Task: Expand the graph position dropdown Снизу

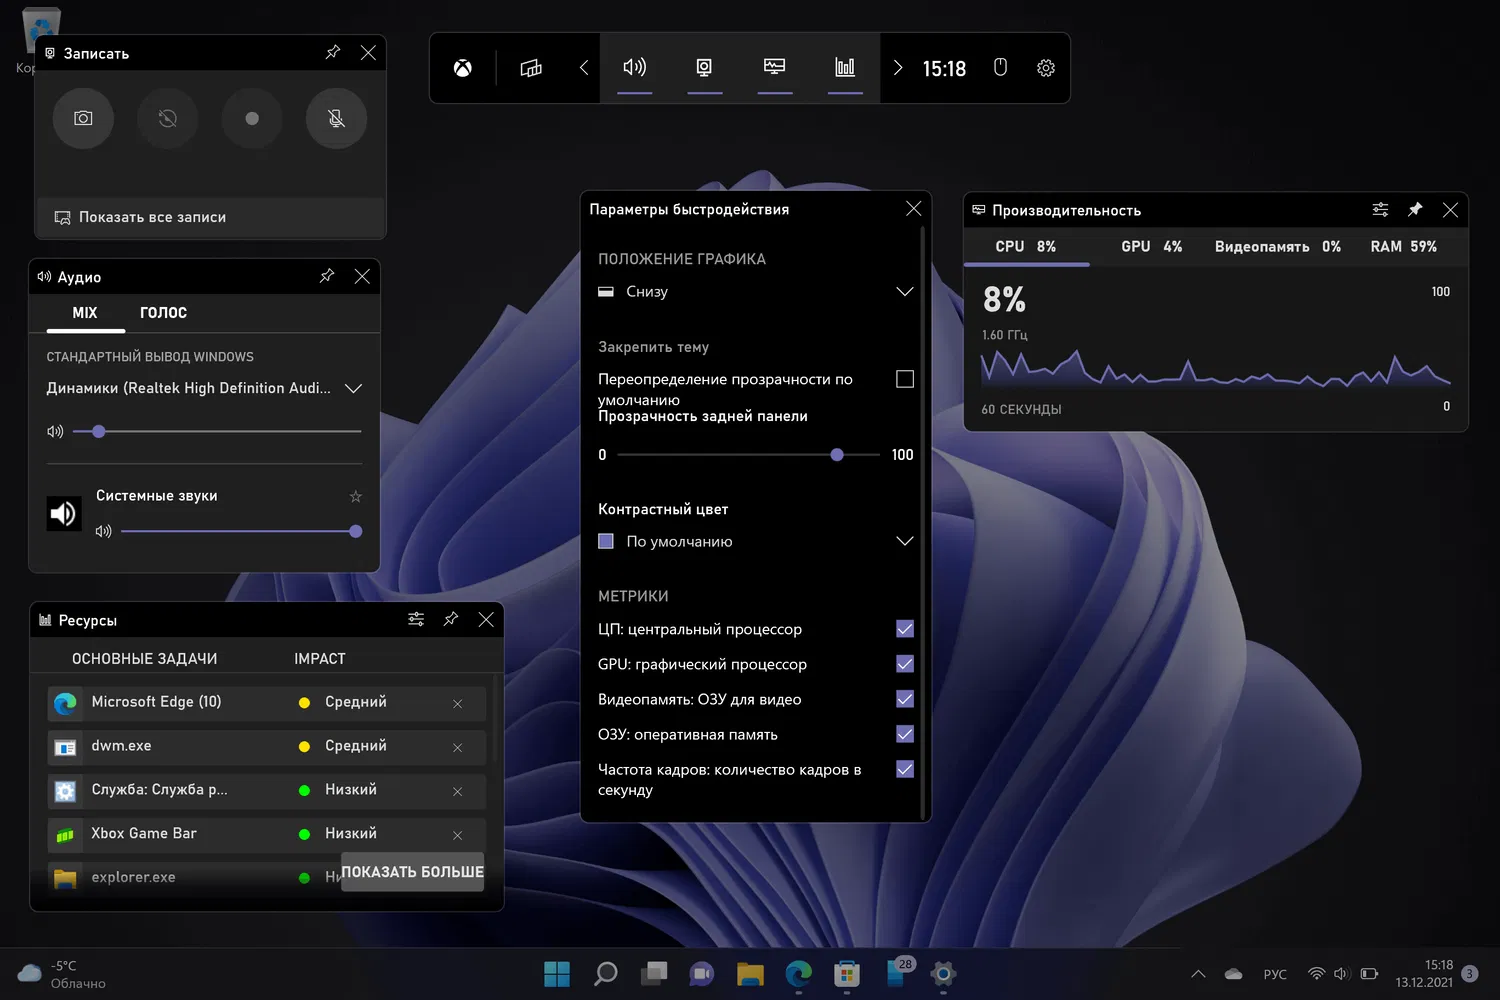Action: (904, 292)
